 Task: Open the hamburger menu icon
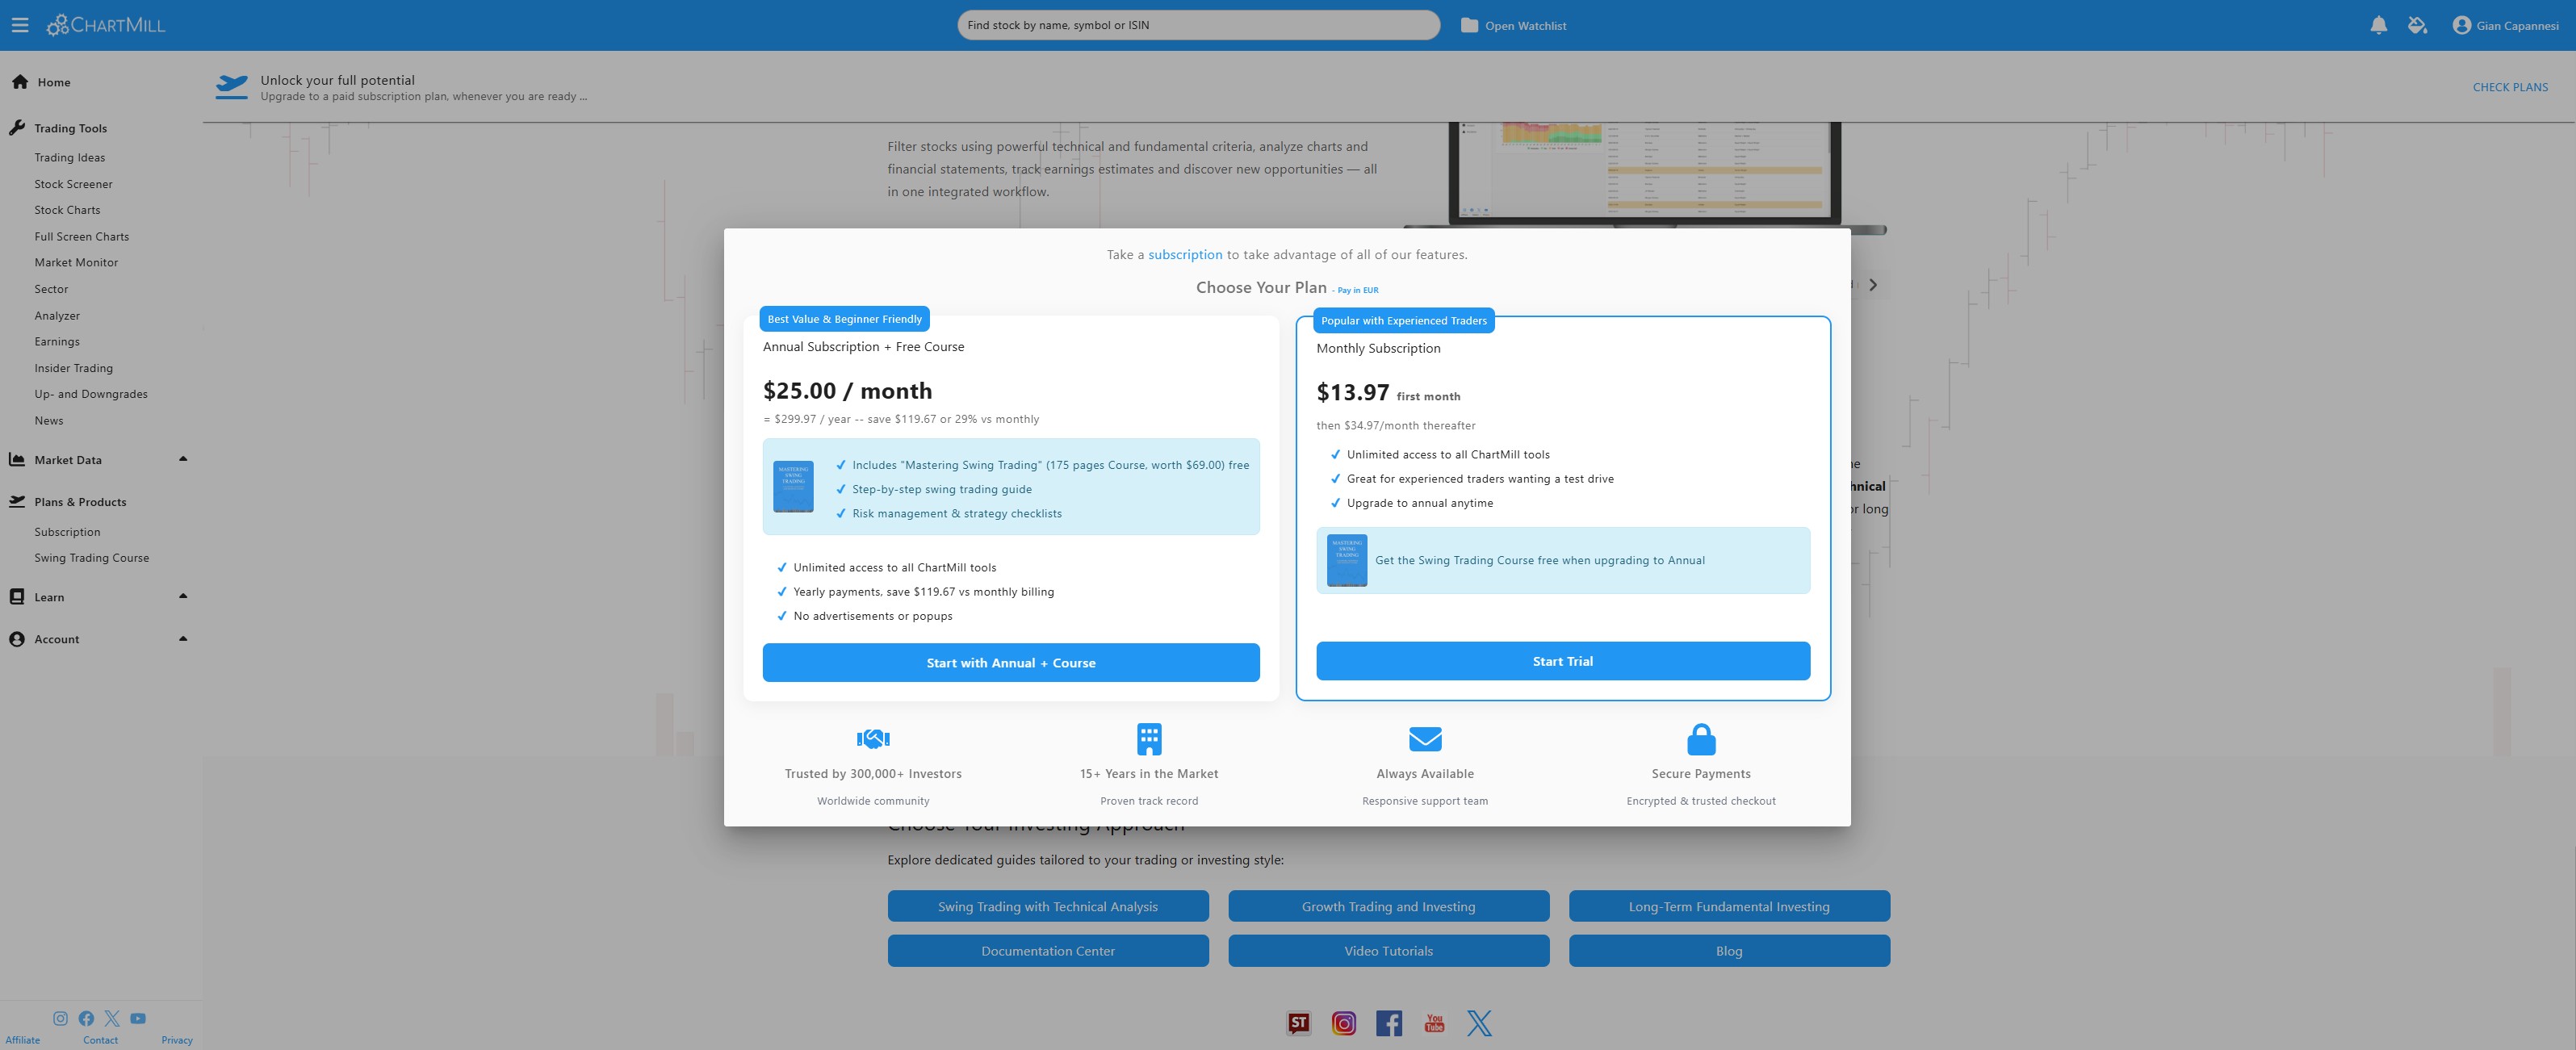tap(20, 25)
